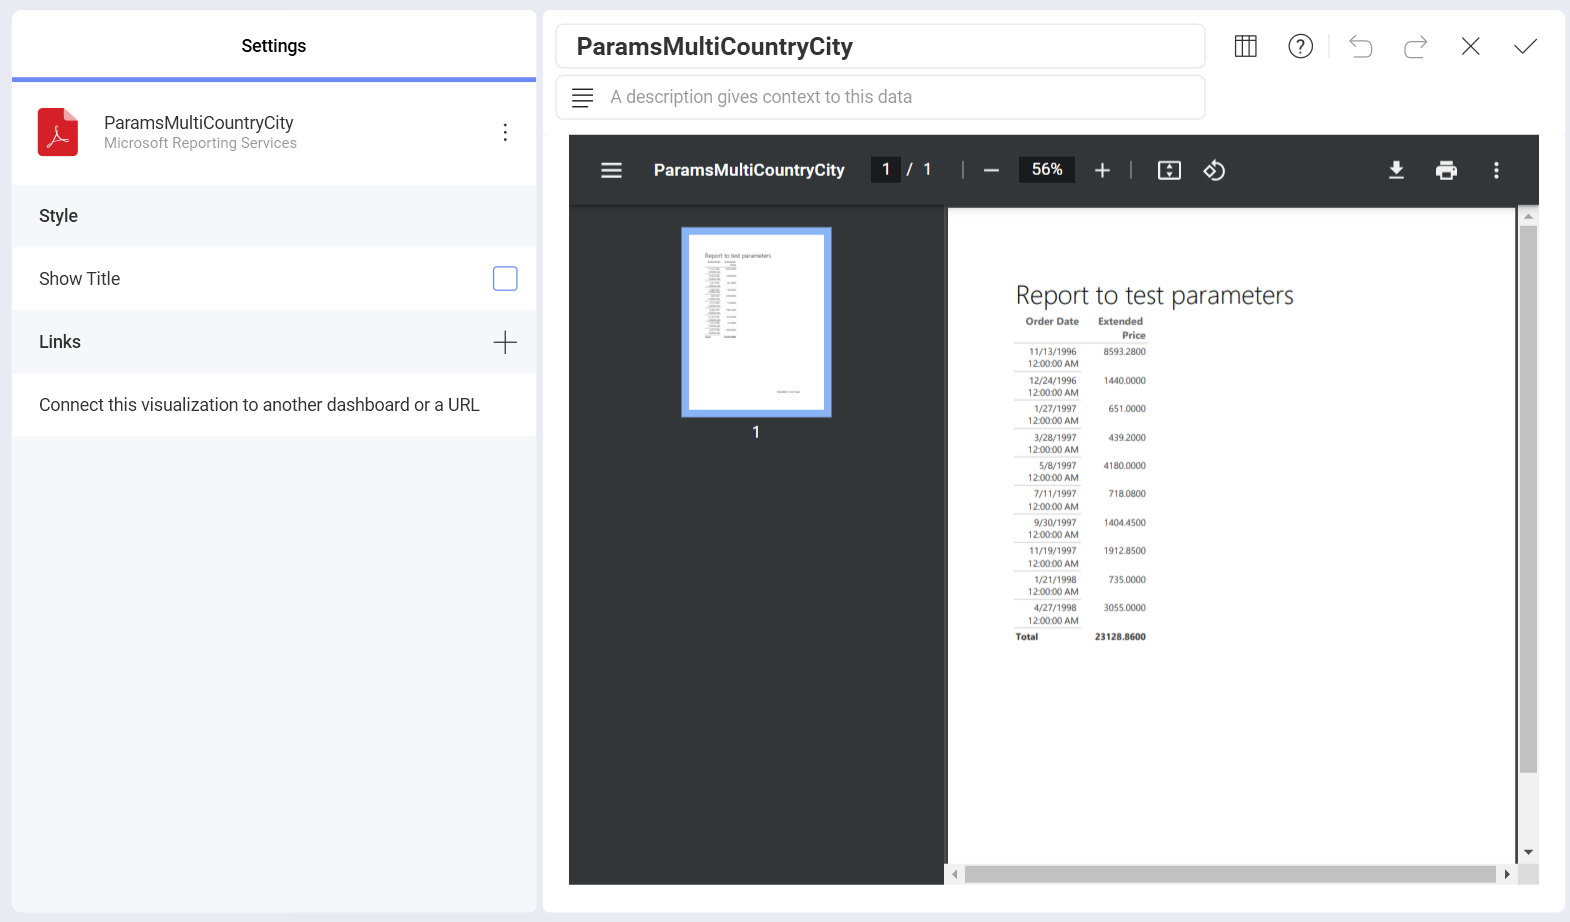This screenshot has width=1570, height=922.
Task: Rotate the PDF counterclockwise
Action: tap(1214, 170)
